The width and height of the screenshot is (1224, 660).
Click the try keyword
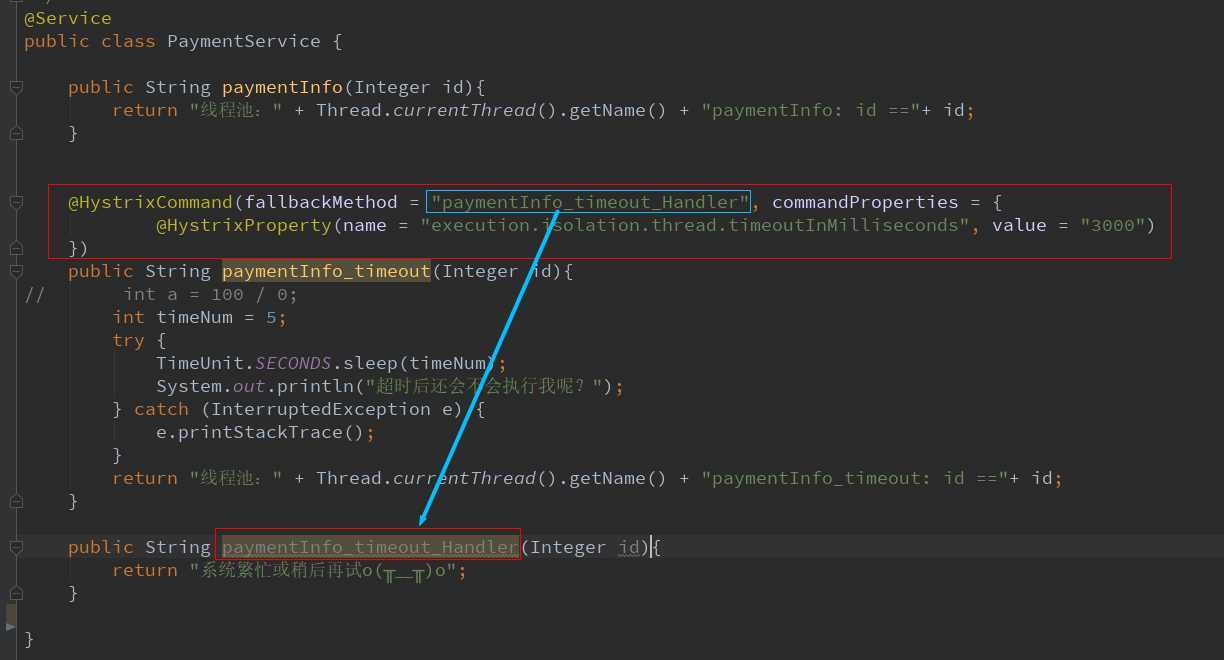128,340
